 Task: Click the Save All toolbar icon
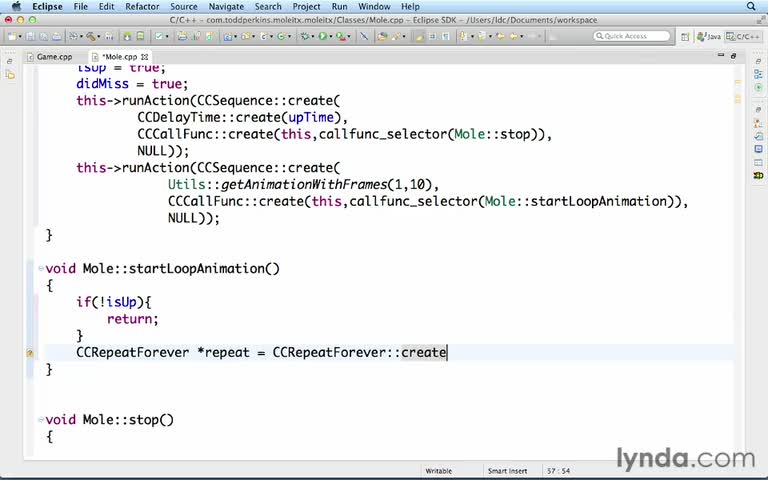(44, 37)
